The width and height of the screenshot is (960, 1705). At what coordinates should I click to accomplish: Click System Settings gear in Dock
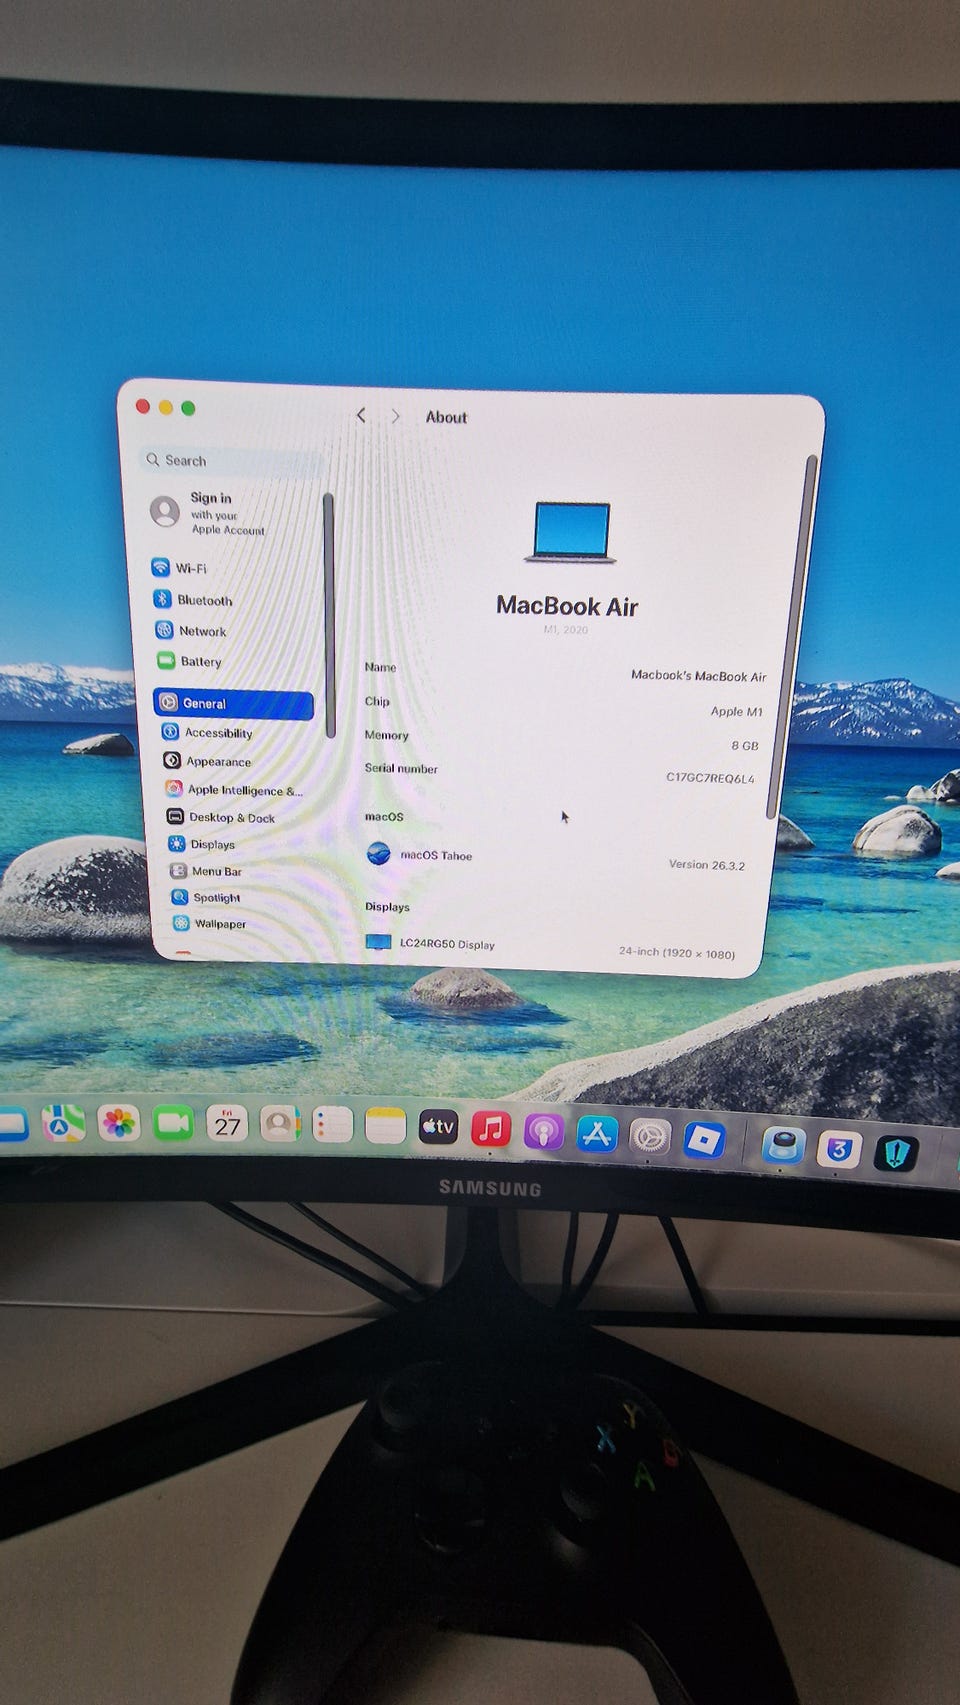650,1137
